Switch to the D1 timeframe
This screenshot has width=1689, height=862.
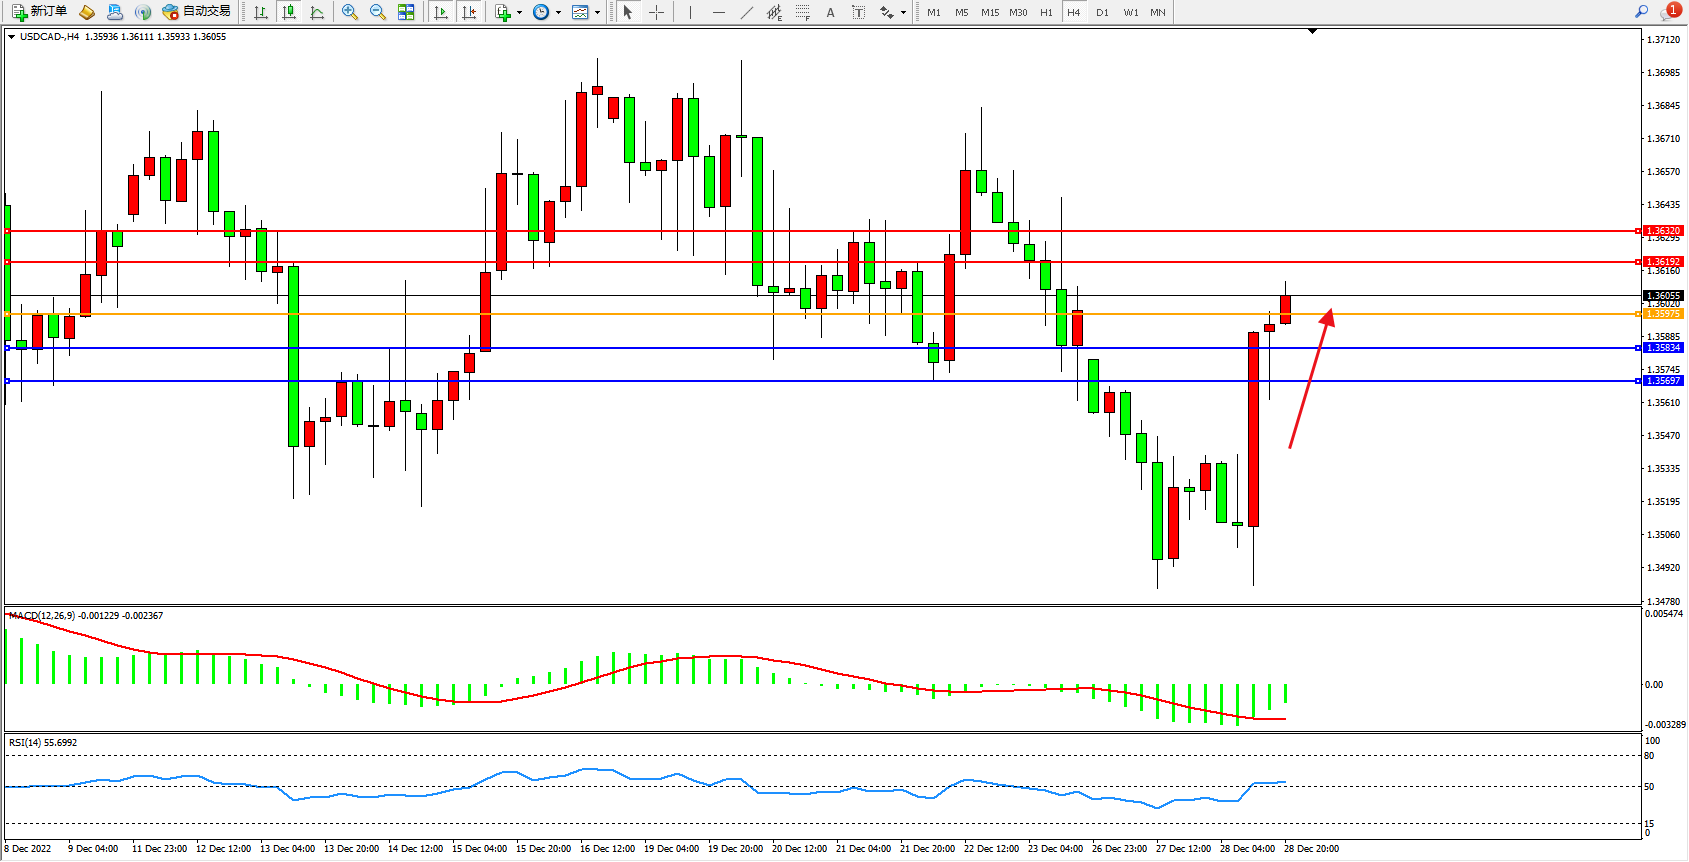coord(1102,12)
